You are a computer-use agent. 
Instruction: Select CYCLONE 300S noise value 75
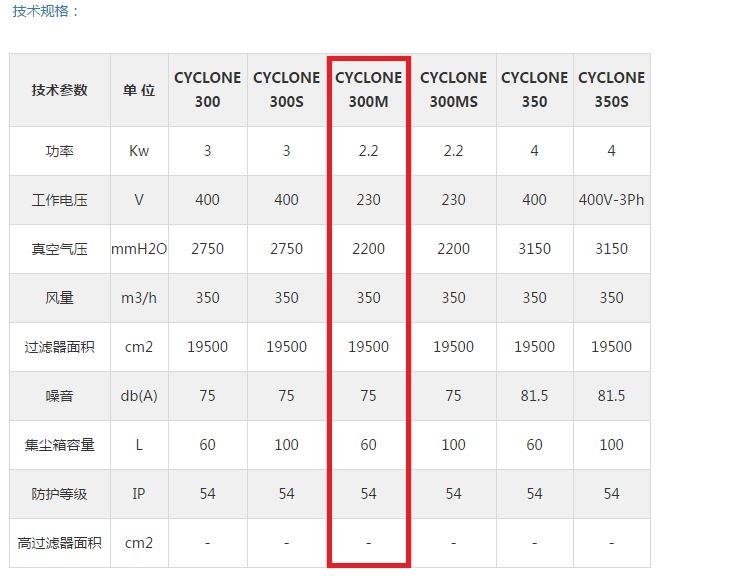tap(286, 396)
